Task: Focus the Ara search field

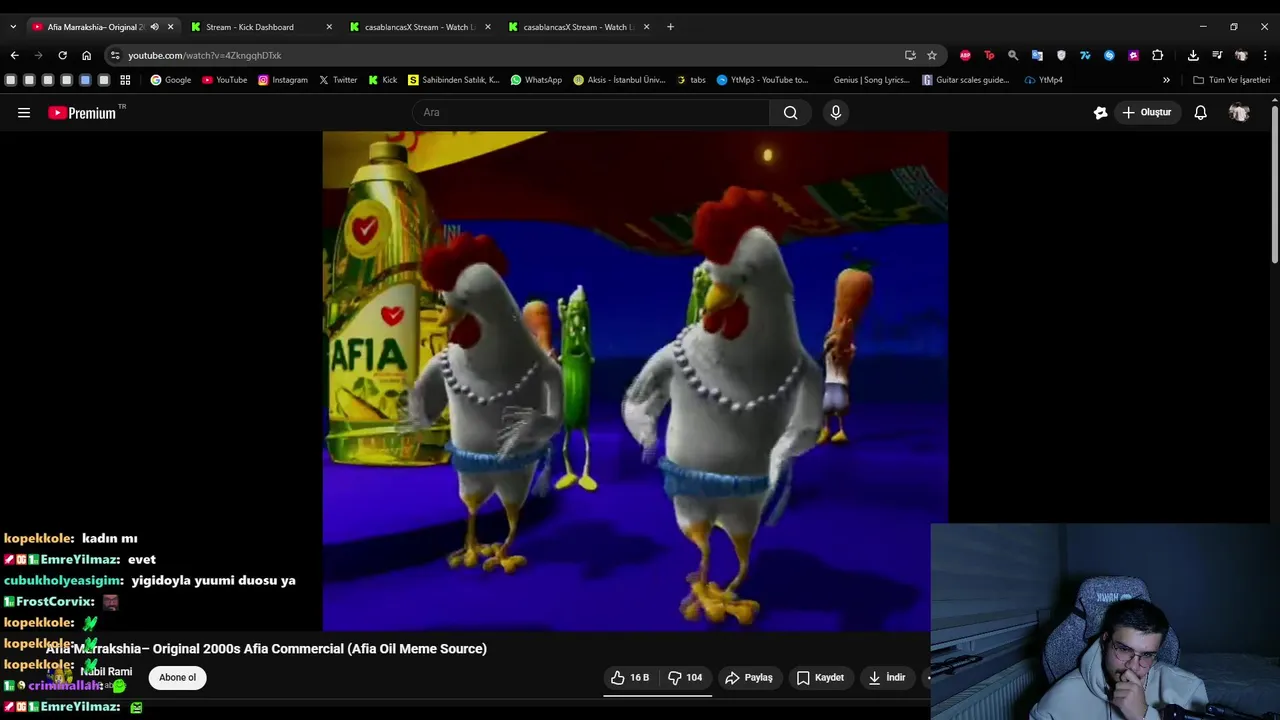Action: 591,113
